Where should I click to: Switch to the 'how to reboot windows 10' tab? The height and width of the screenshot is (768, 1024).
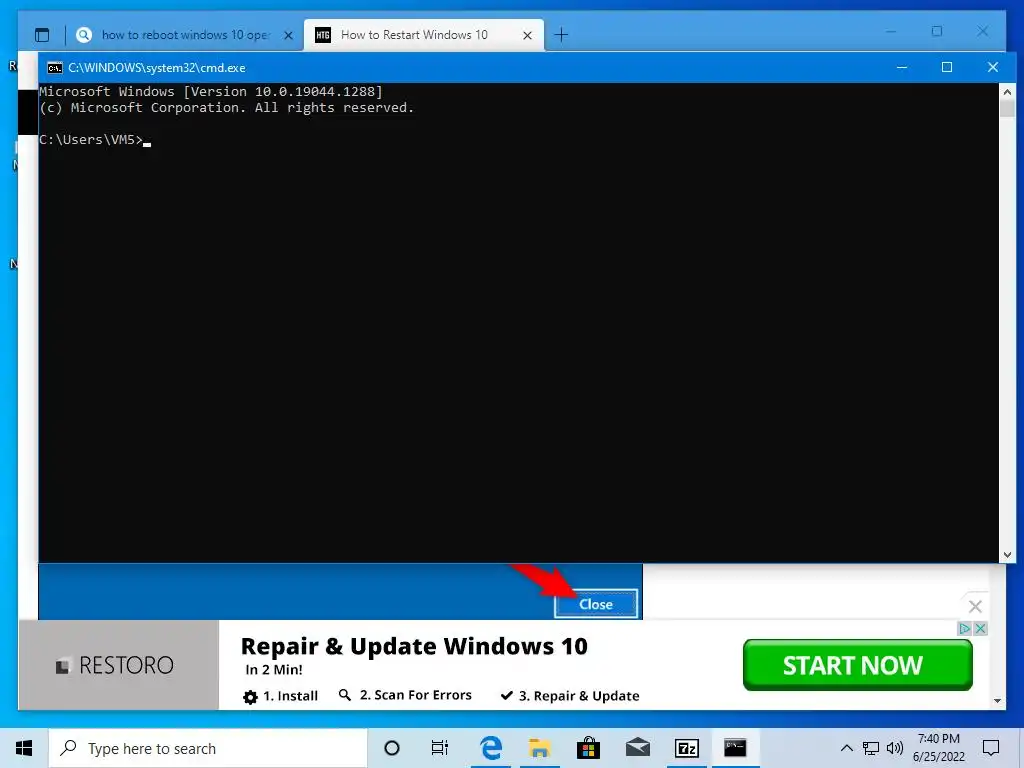[x=185, y=35]
